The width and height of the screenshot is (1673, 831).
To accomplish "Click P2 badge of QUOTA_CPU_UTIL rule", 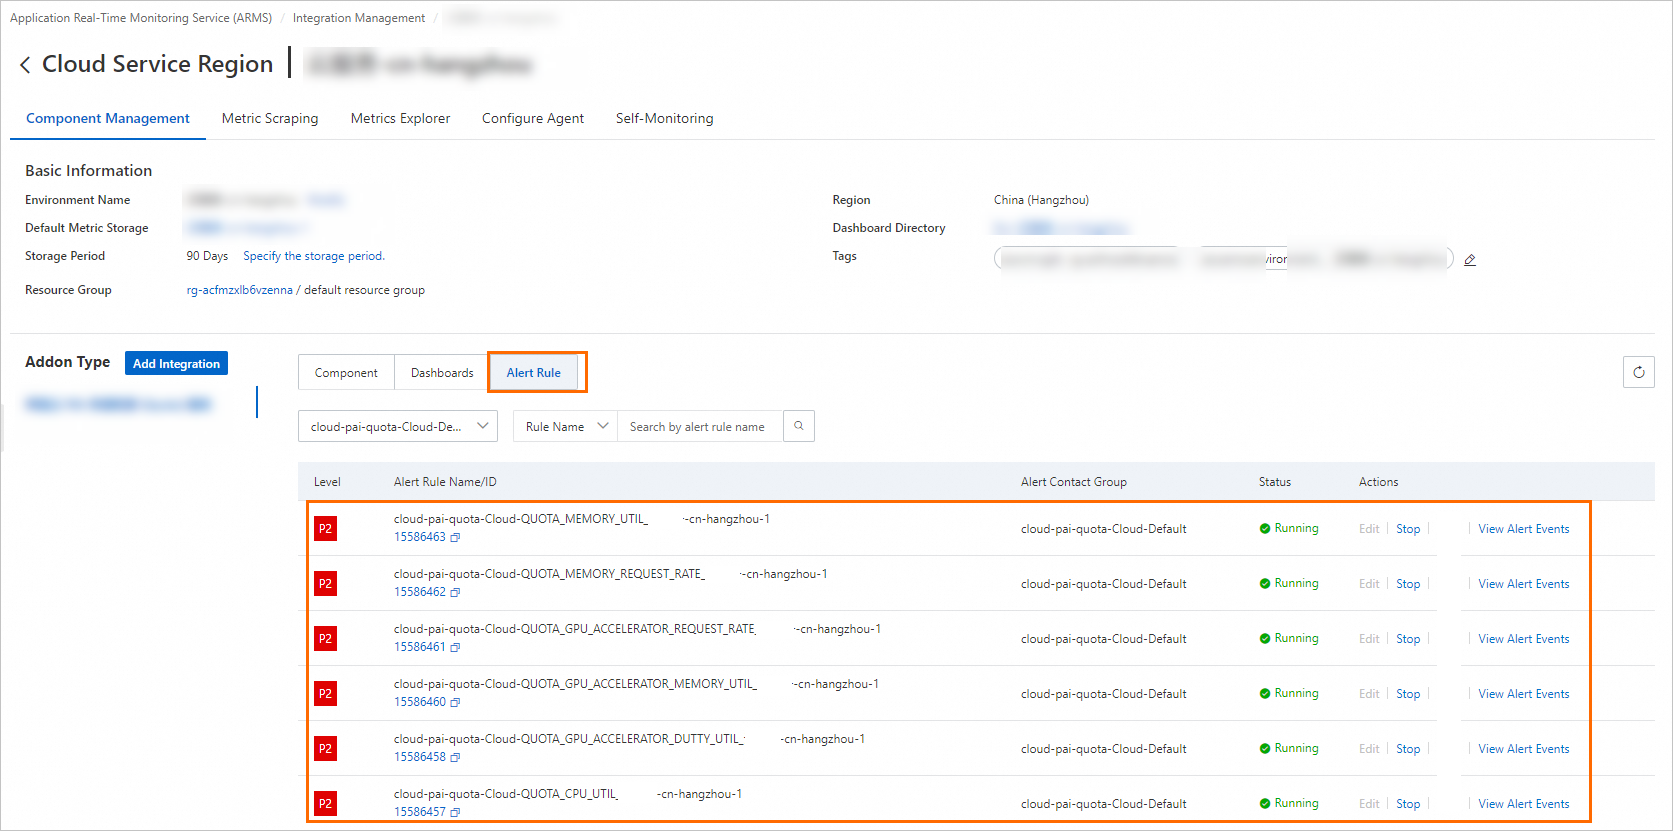I will tap(325, 803).
